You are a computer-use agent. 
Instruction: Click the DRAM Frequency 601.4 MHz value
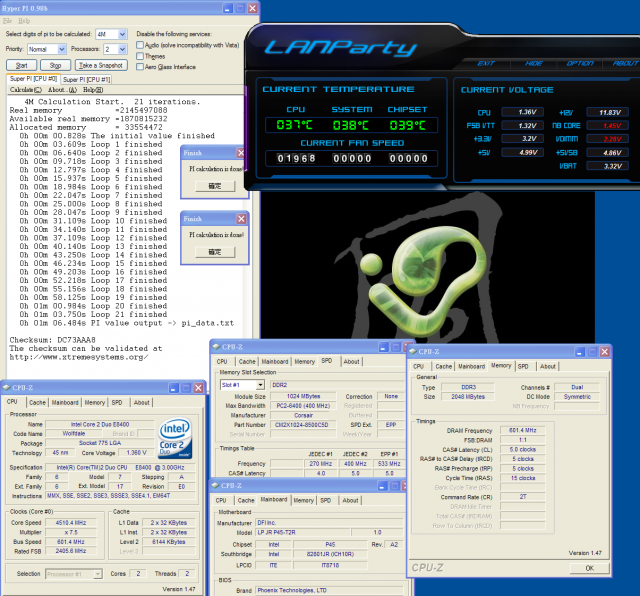pyautogui.click(x=522, y=430)
